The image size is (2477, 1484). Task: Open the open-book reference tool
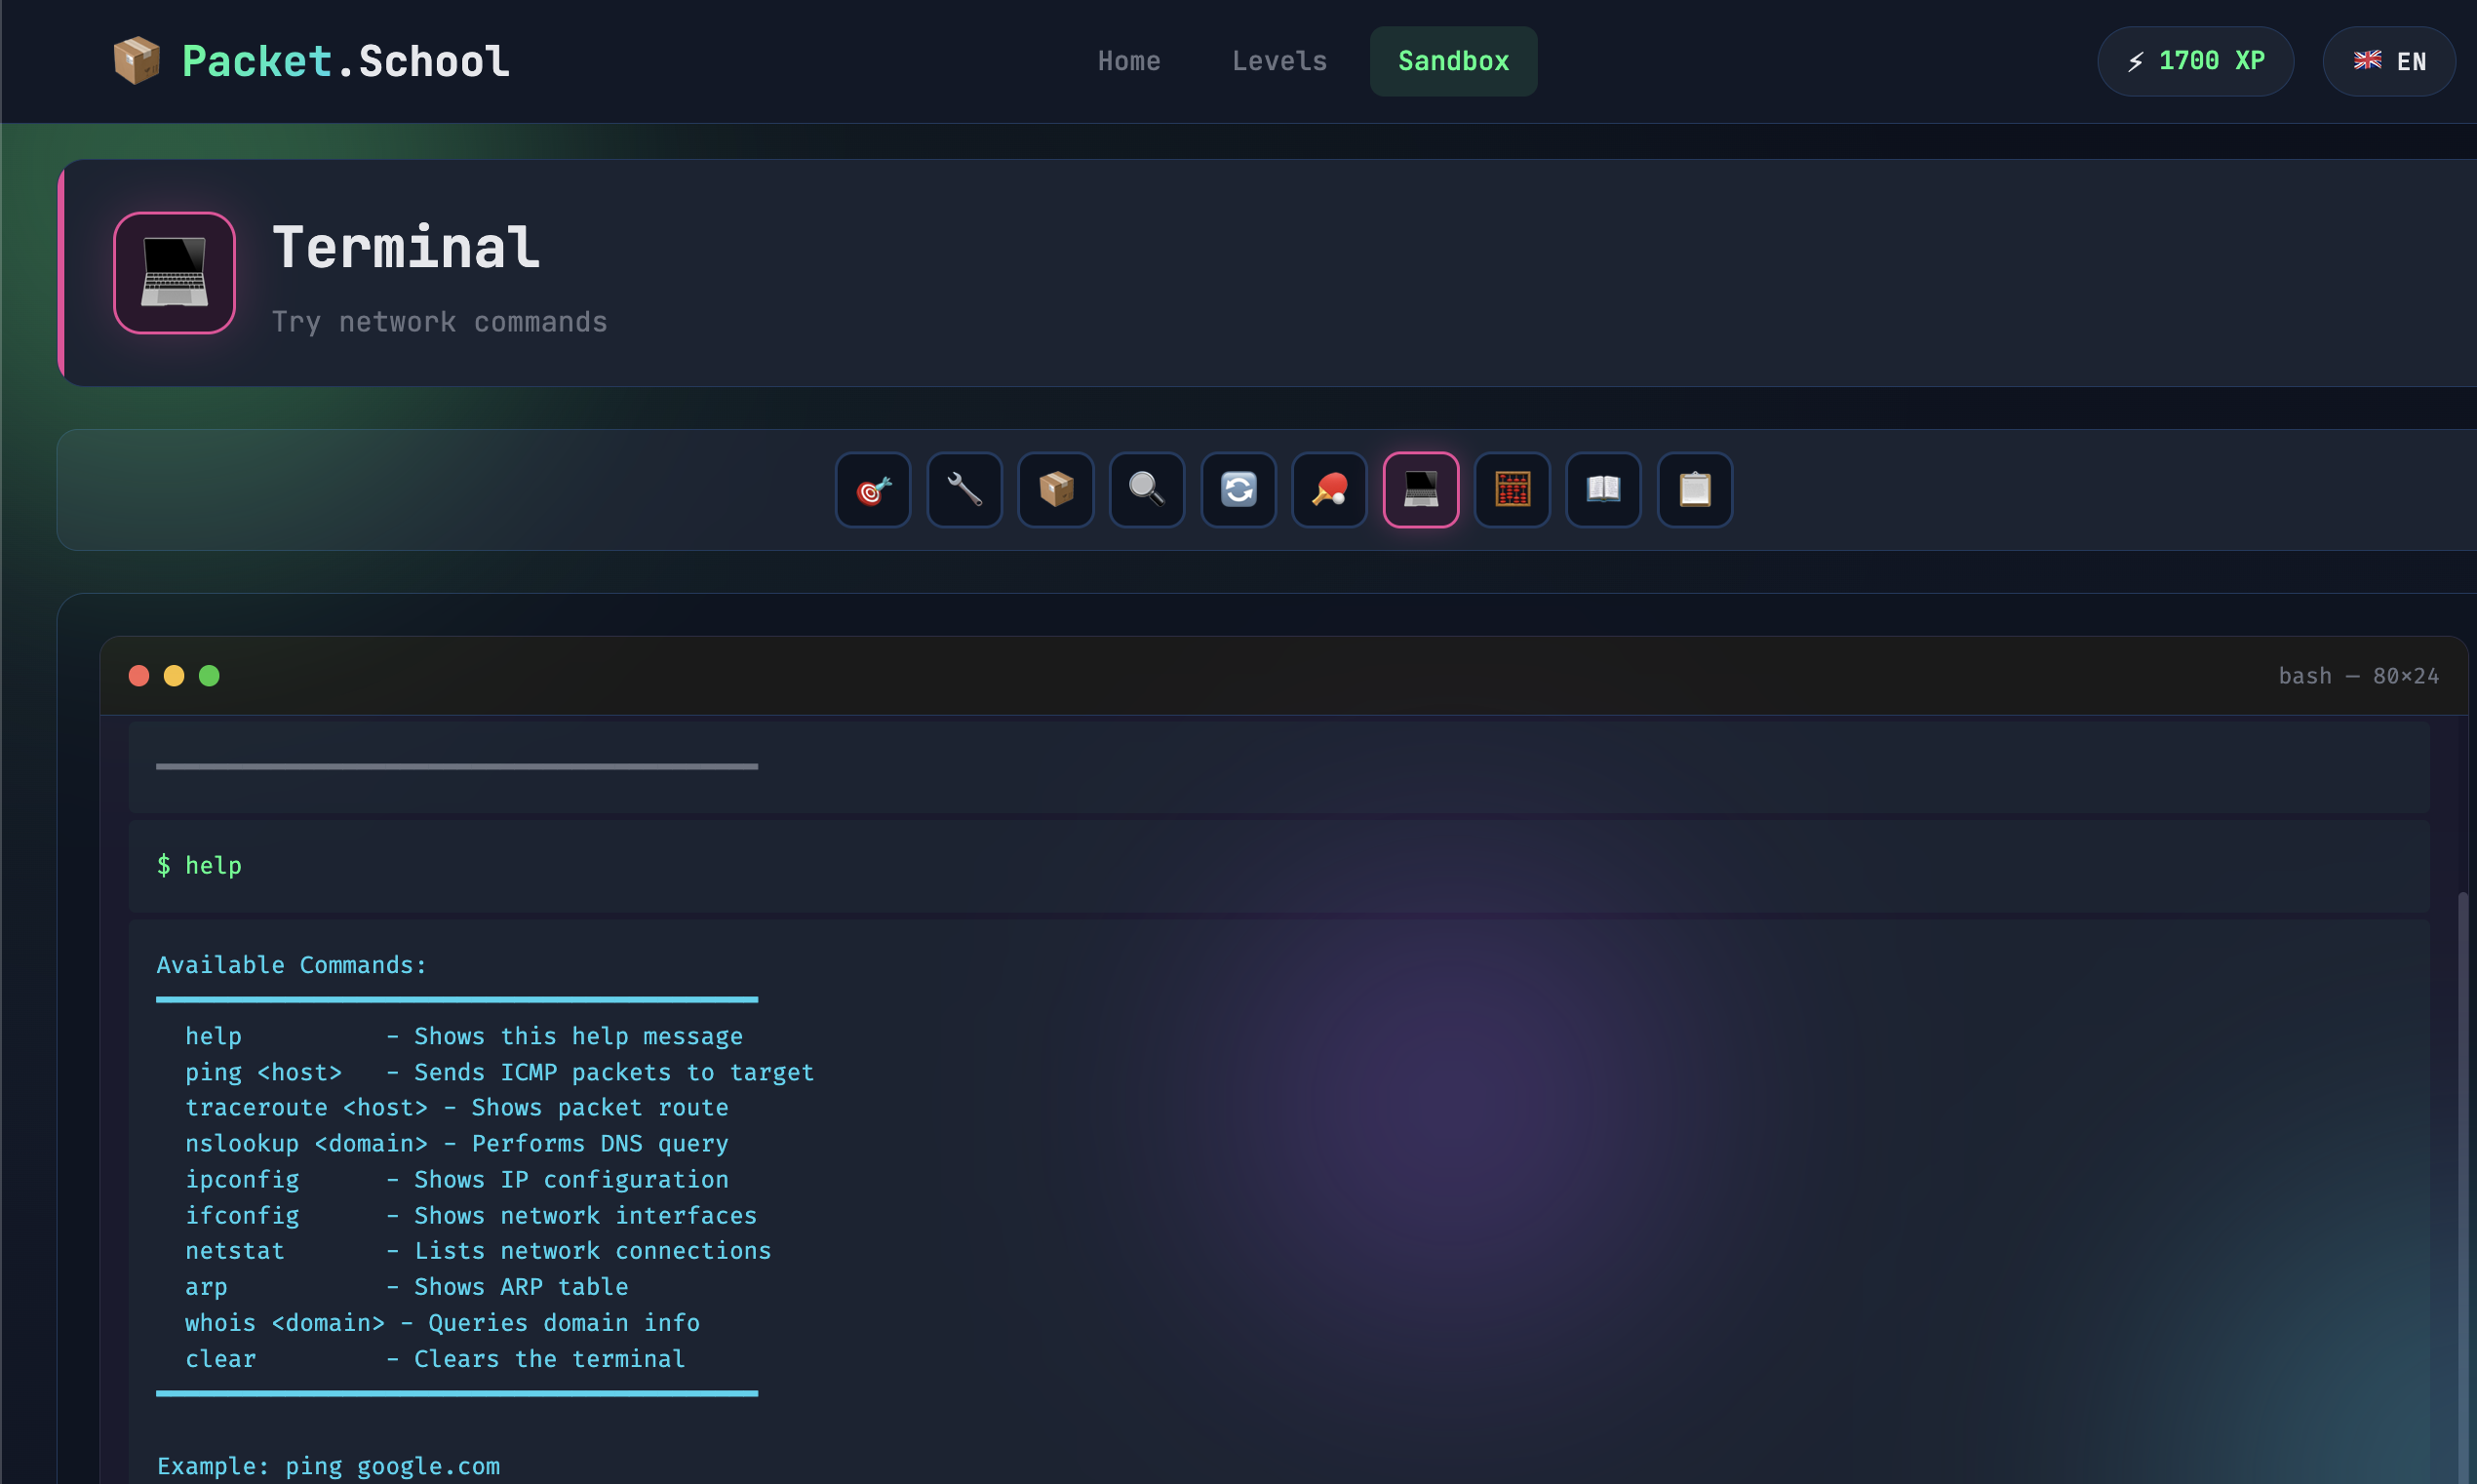click(x=1603, y=490)
